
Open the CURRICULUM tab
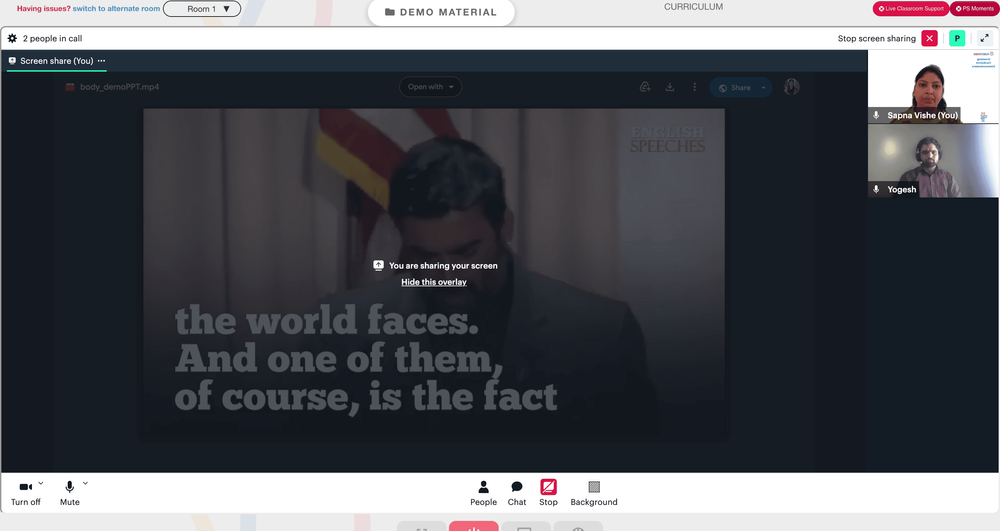click(693, 6)
